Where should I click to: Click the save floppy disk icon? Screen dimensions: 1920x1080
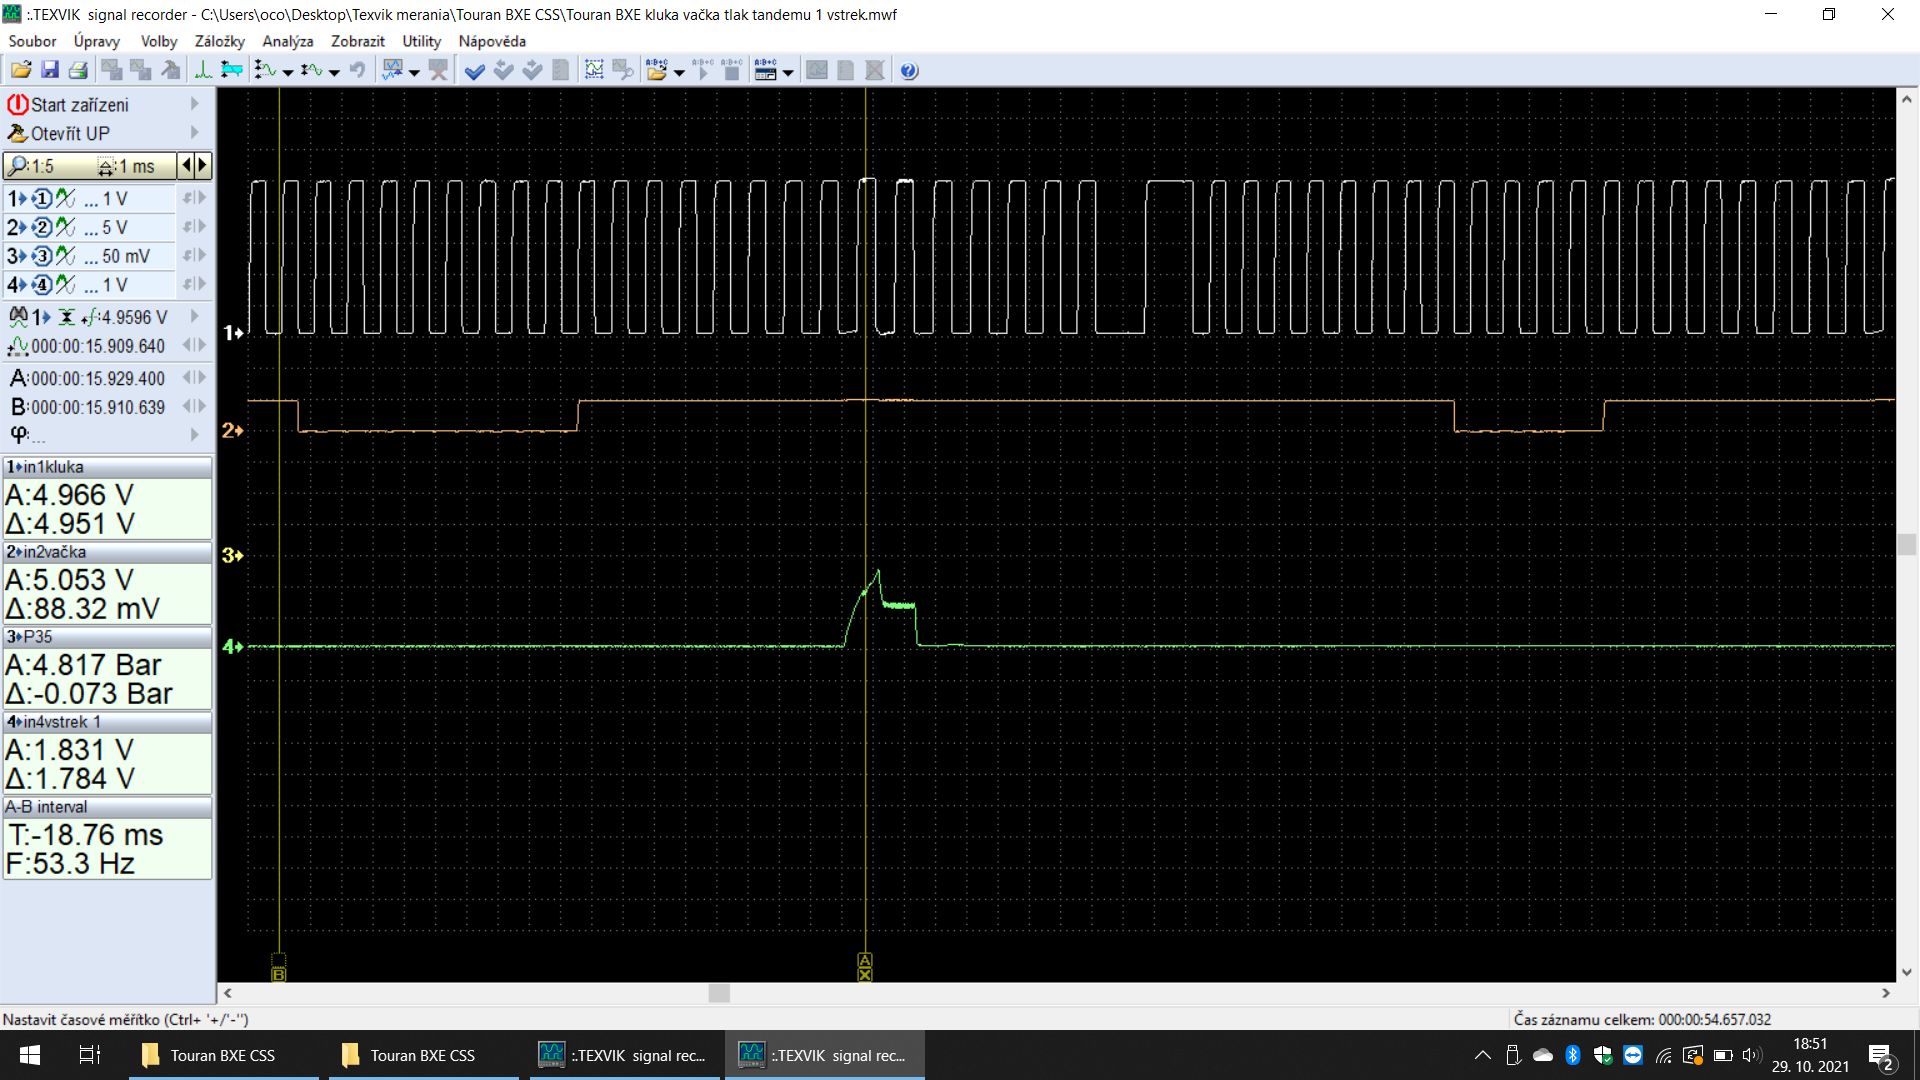click(x=49, y=70)
